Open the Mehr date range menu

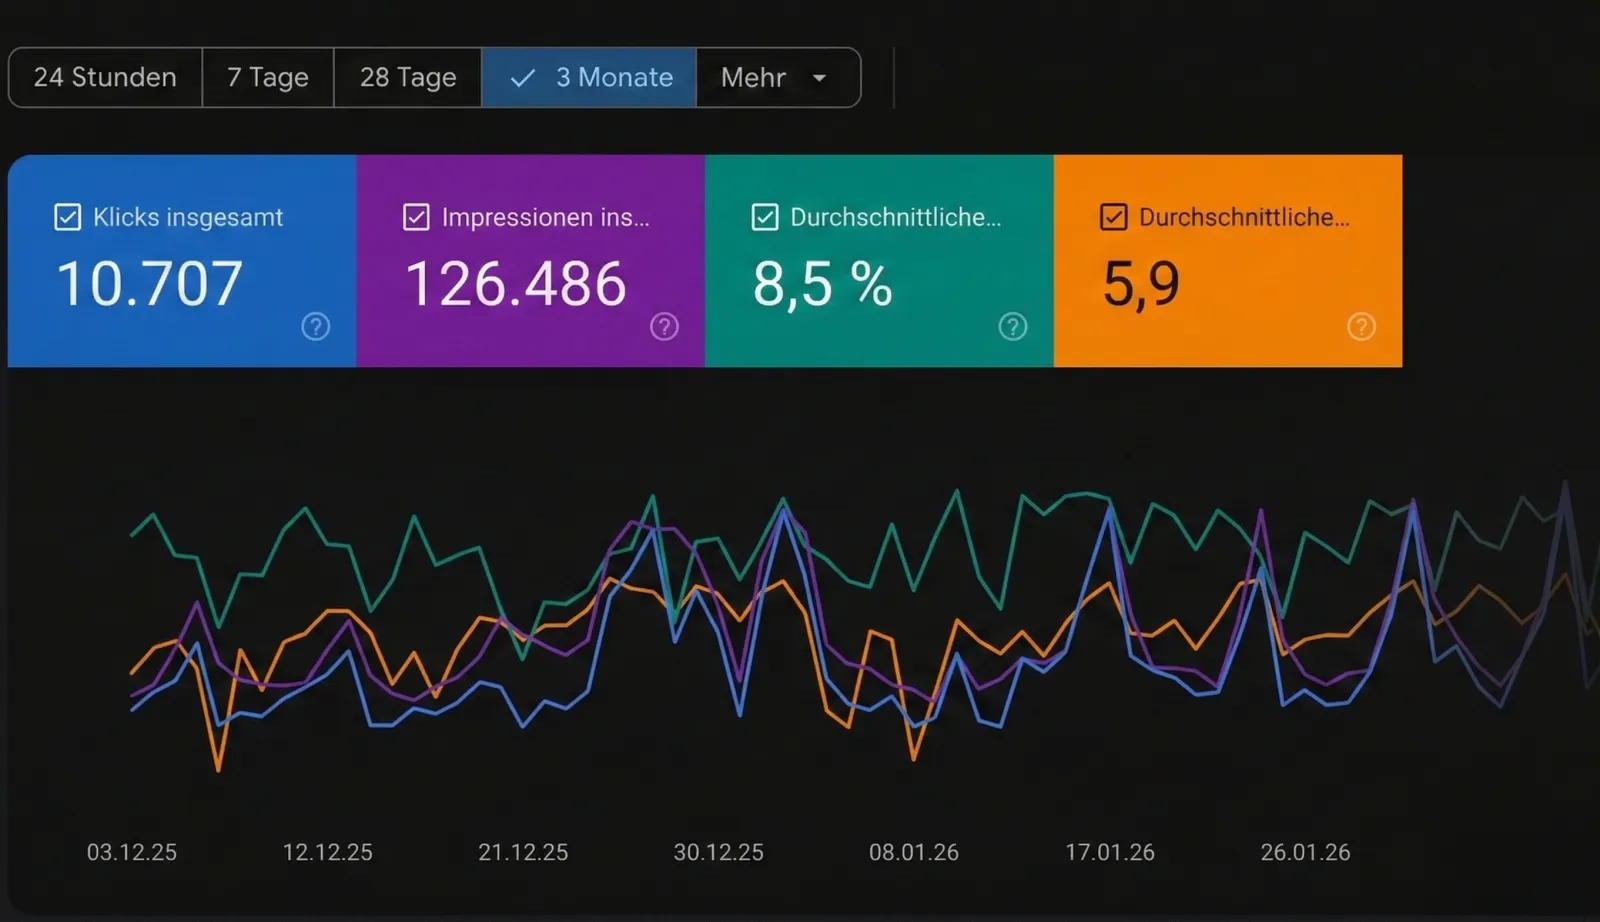[754, 78]
